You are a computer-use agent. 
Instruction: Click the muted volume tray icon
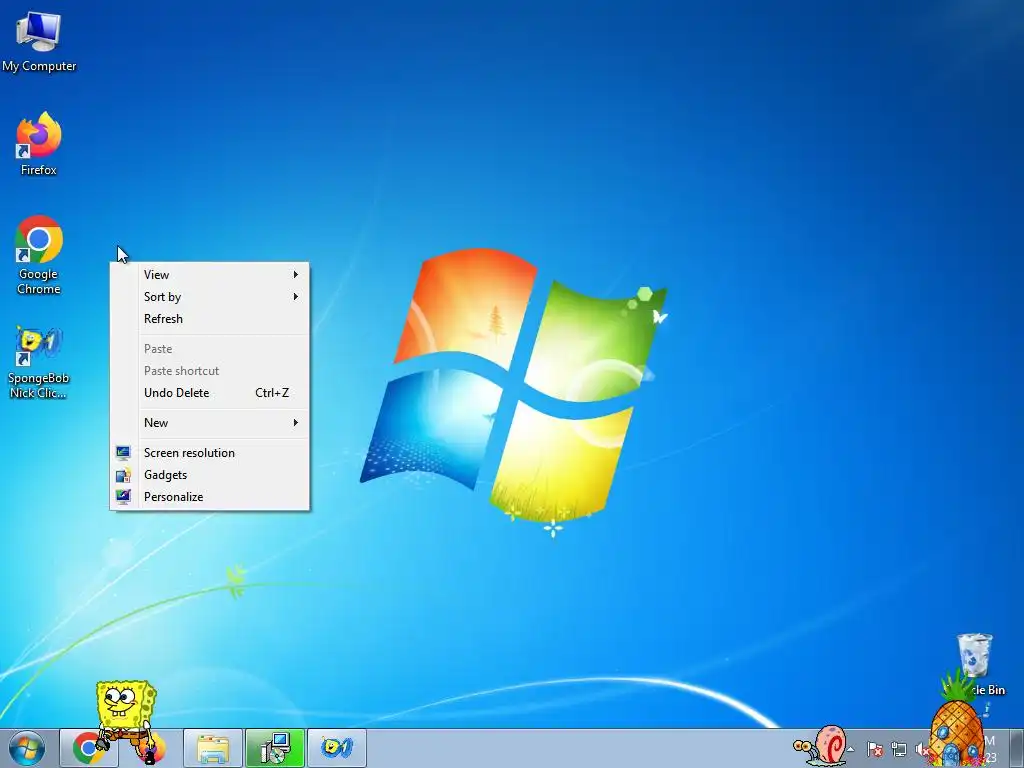pos(921,750)
